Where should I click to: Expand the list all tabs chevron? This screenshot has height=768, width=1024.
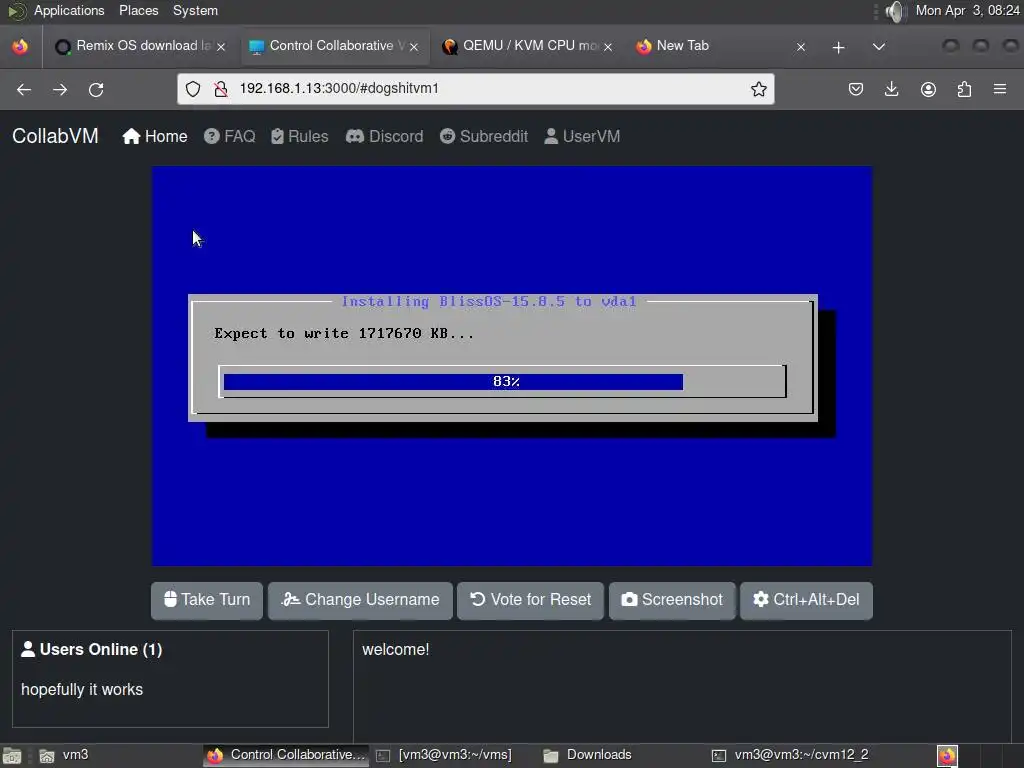tap(879, 47)
